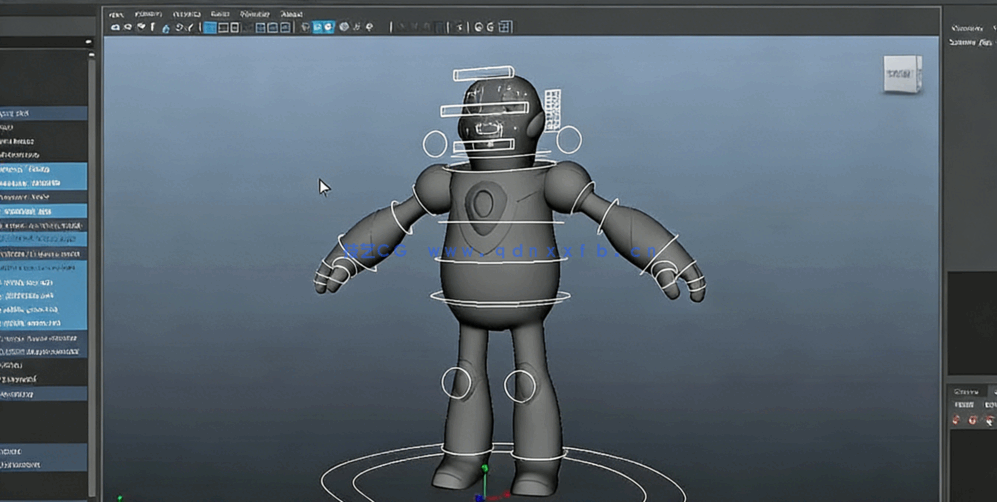Toggle the circular icon second from toolbar end
This screenshot has width=997, height=502.
490,28
